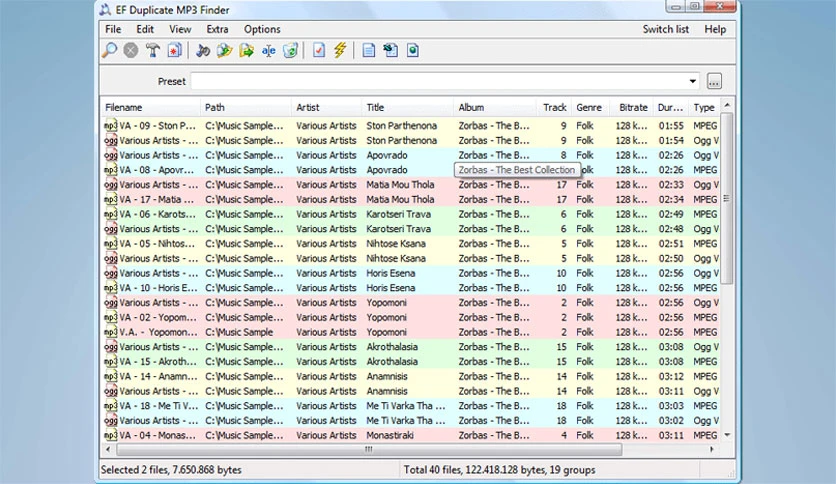The width and height of the screenshot is (836, 484).
Task: Start search with the magnifying glass icon
Action: 109,51
